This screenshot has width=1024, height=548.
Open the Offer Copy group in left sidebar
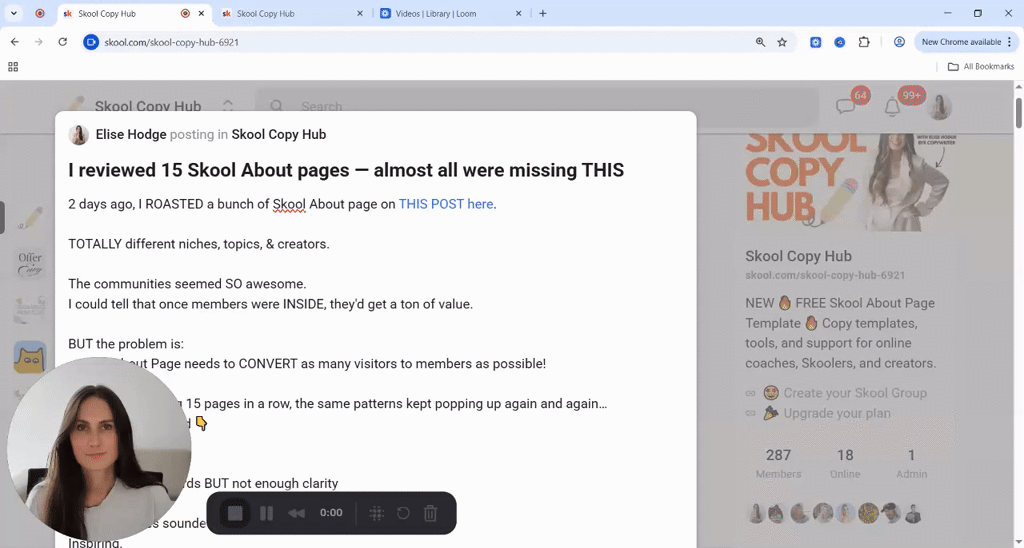point(30,265)
